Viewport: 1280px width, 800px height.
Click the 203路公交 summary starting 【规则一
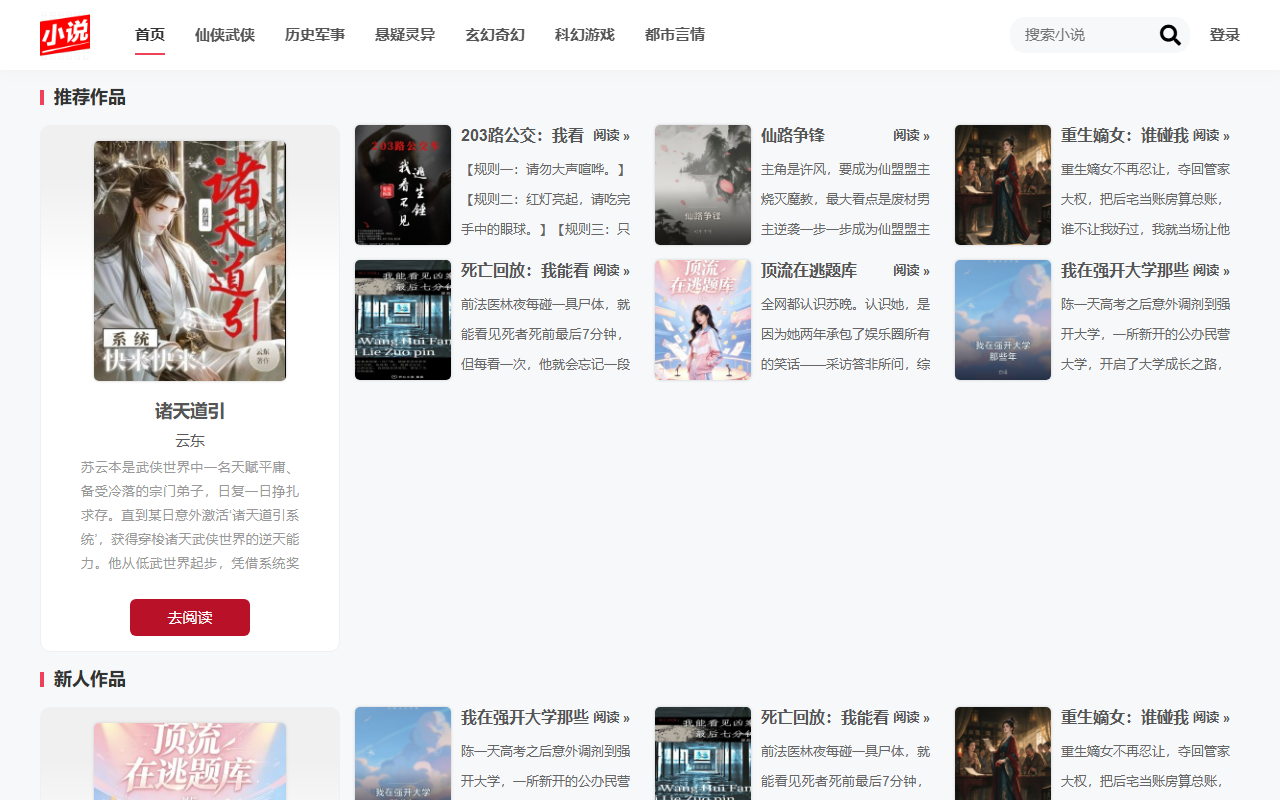point(546,199)
